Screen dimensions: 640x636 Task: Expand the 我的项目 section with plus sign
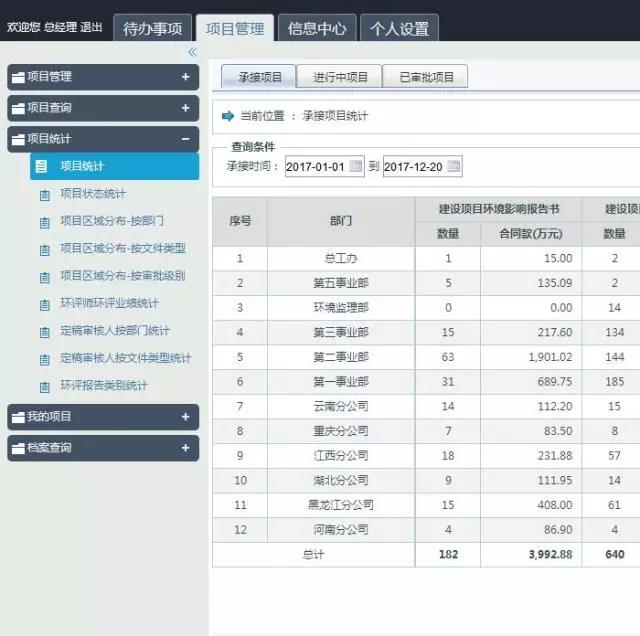tap(185, 417)
